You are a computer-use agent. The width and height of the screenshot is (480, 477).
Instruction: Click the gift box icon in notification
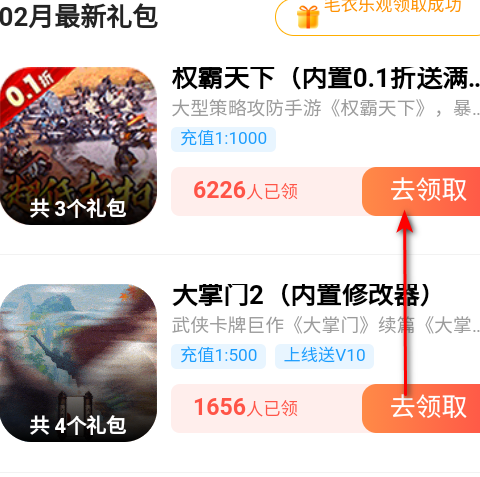(308, 17)
